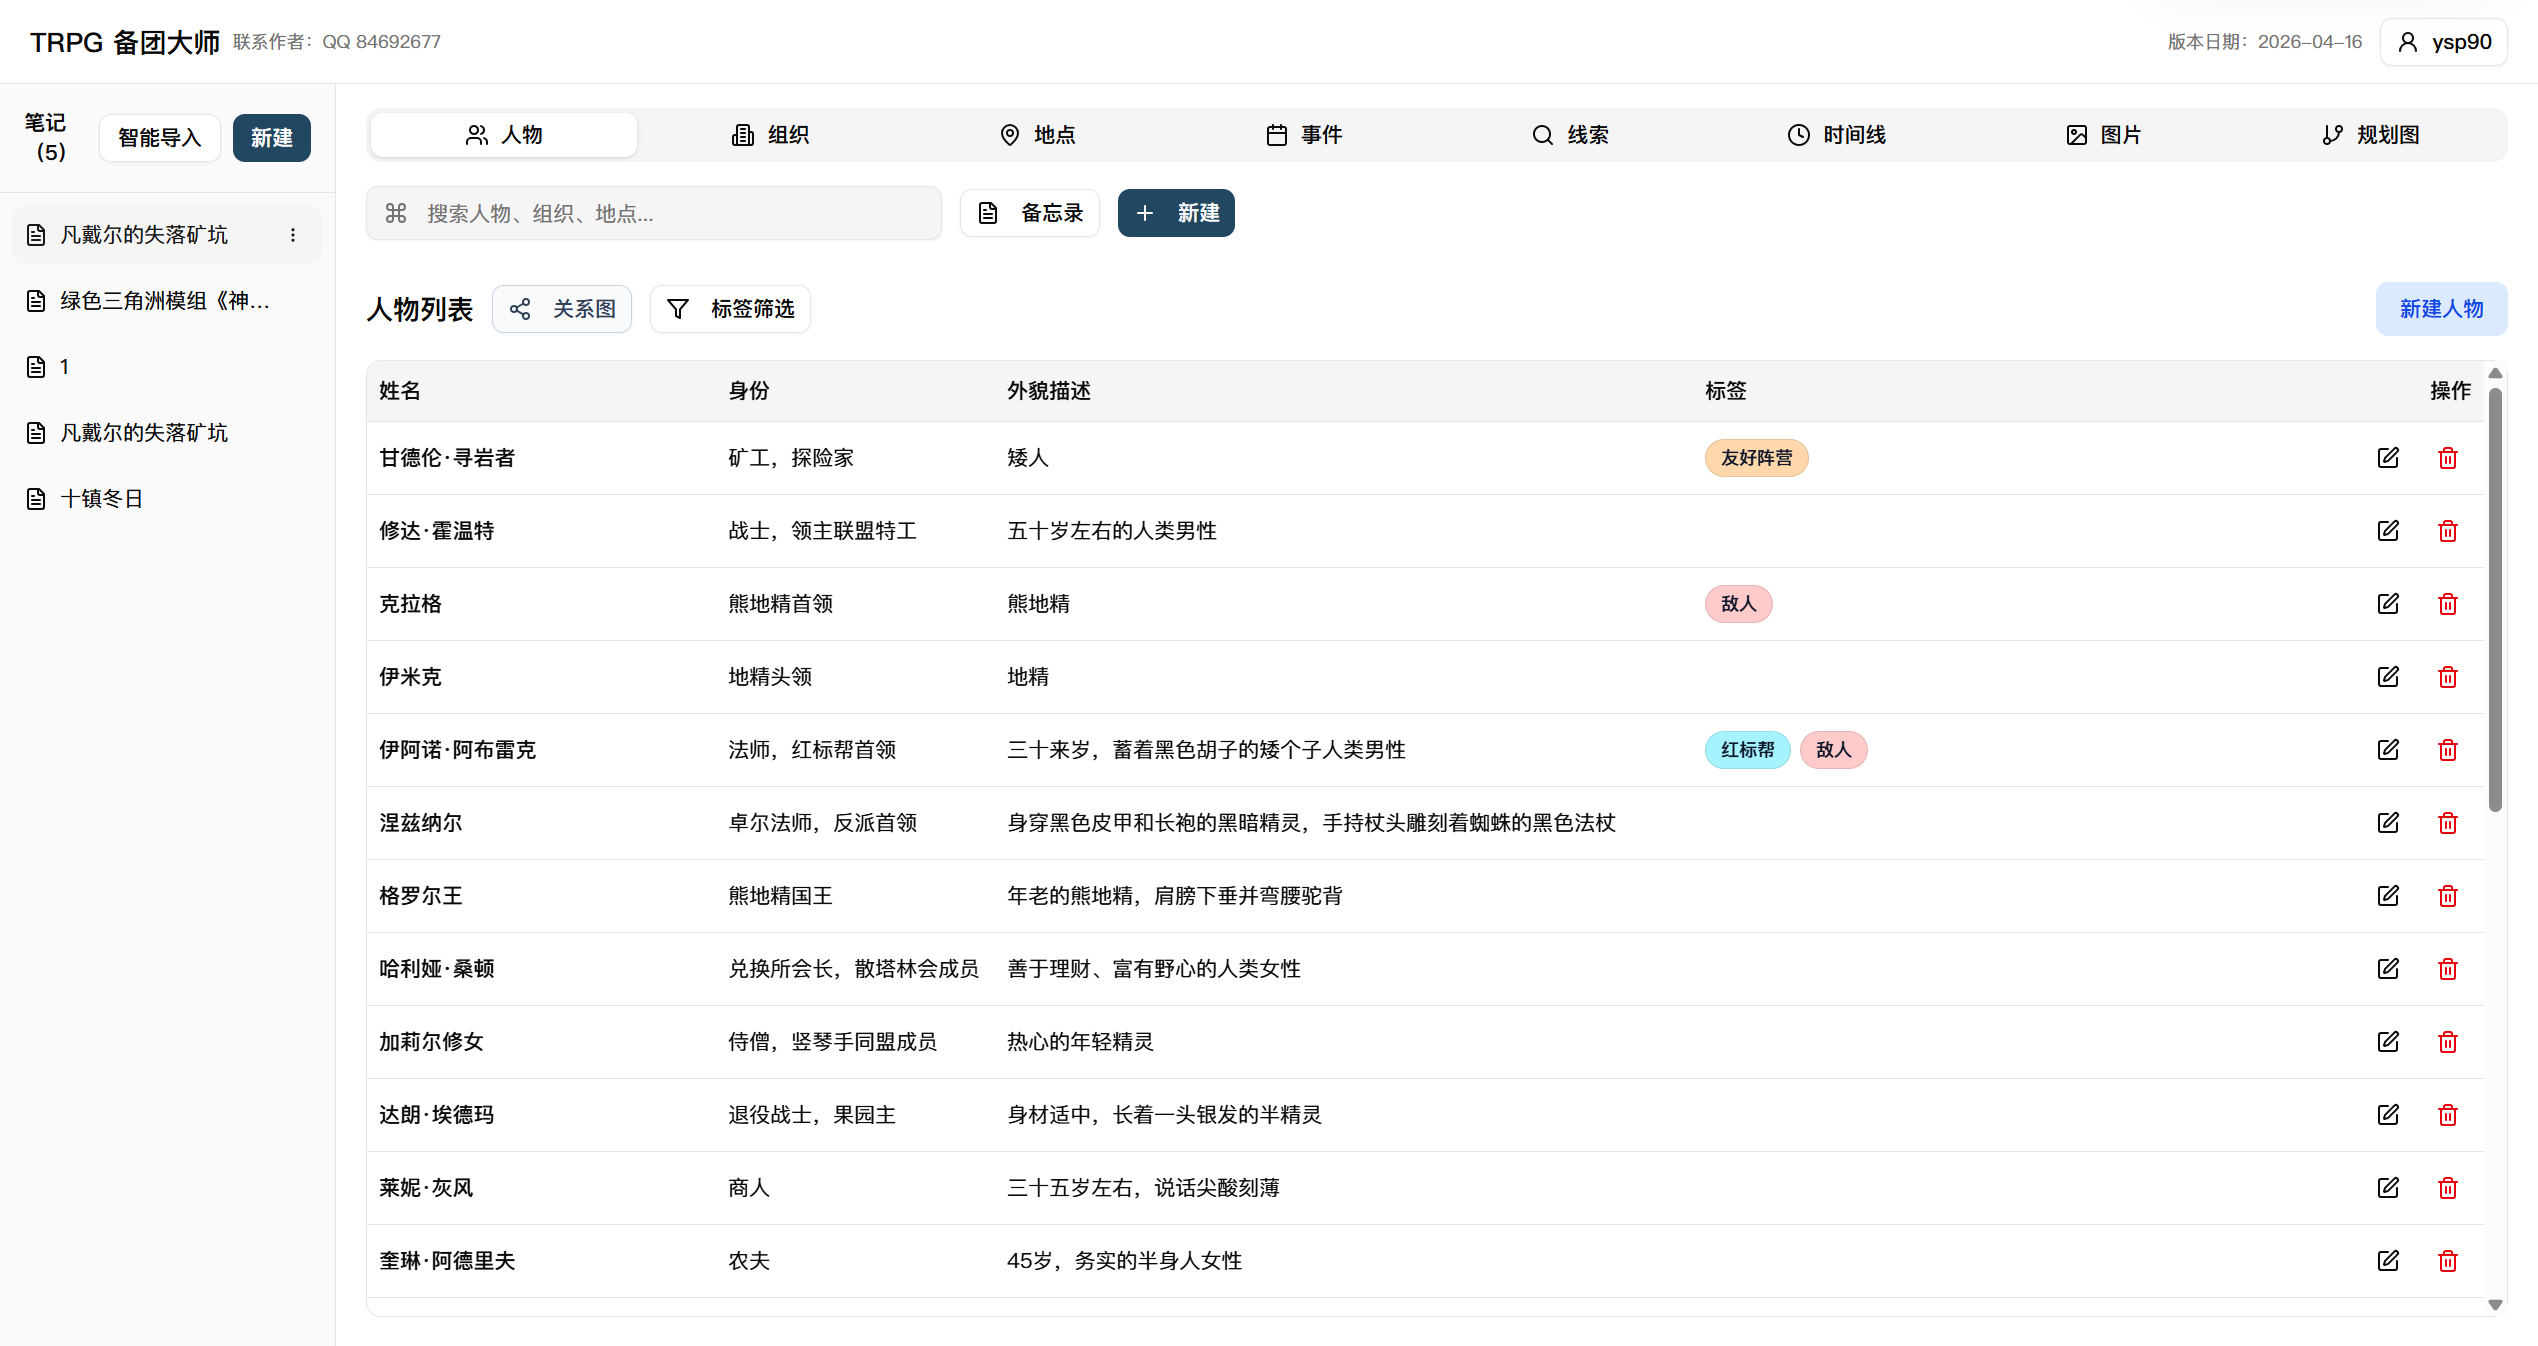This screenshot has width=2538, height=1346.
Task: Delete 伊阿诺·阿布雷克 entry
Action: pyautogui.click(x=2448, y=750)
